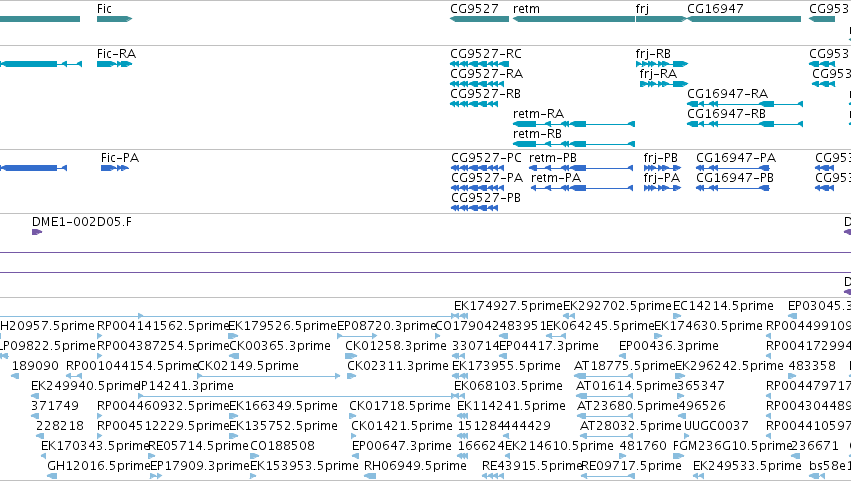Click the CK02311.3prime EST label
This screenshot has width=851, height=481.
398,366
